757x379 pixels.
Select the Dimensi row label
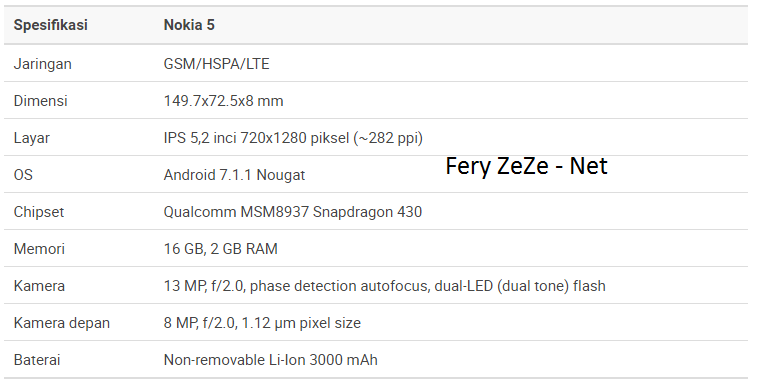click(41, 101)
